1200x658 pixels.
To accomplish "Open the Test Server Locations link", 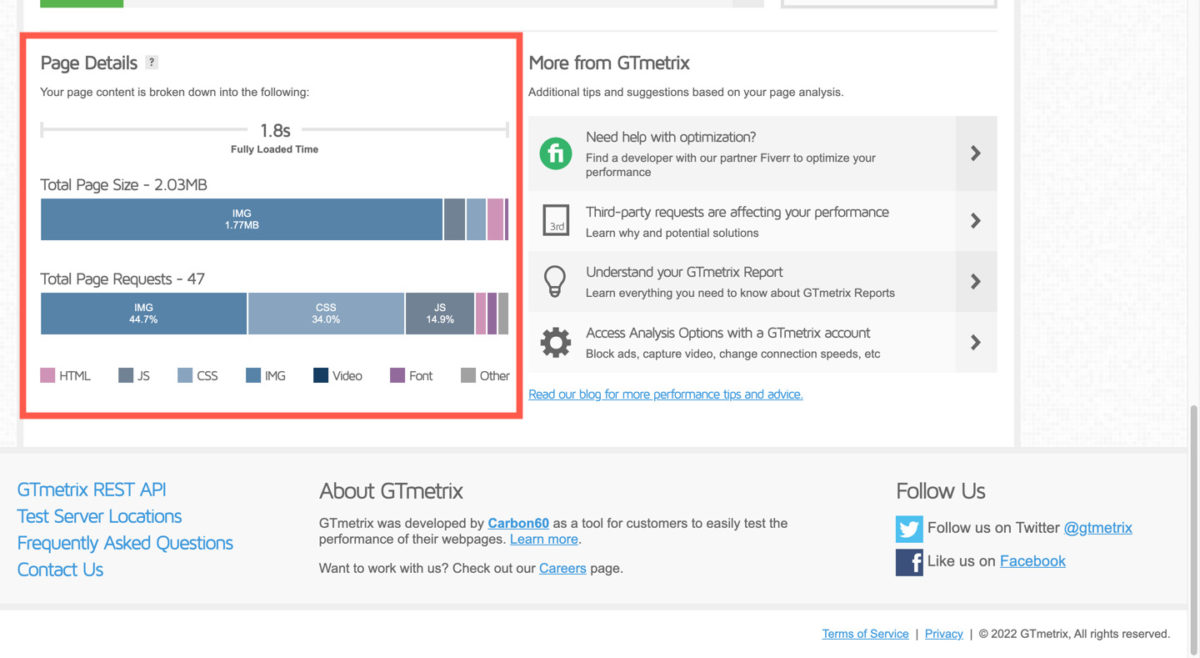I will [x=99, y=516].
